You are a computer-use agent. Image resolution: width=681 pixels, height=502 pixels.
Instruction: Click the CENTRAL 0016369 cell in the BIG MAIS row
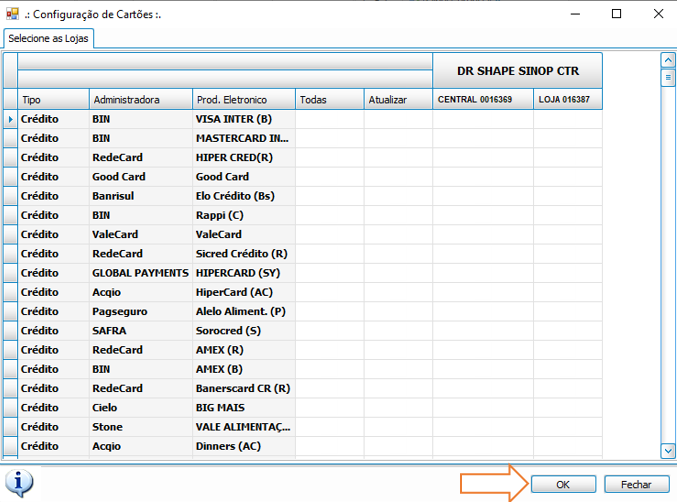click(x=483, y=408)
